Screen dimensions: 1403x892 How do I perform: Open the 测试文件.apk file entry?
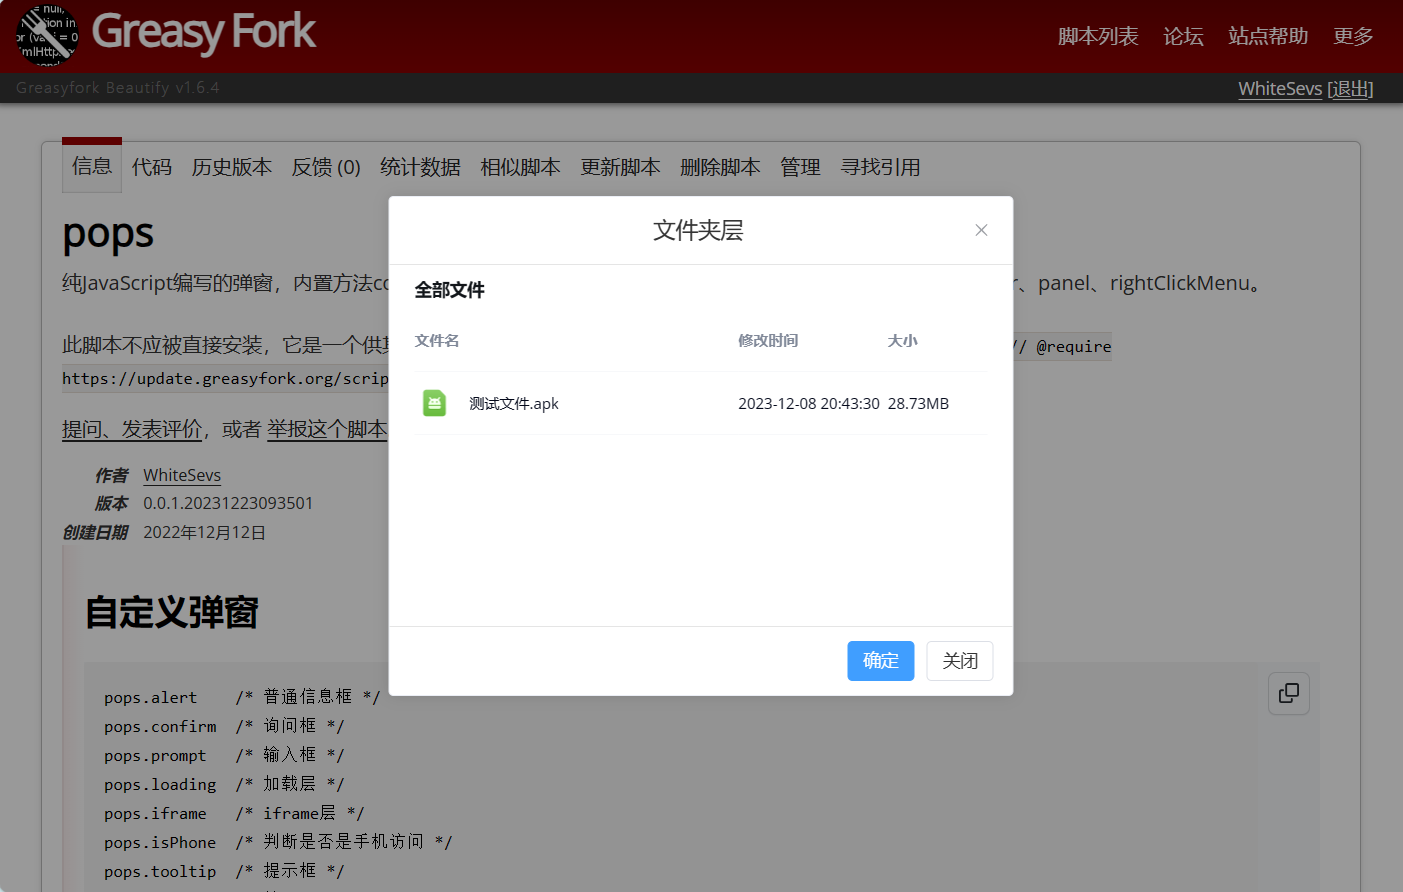(514, 404)
